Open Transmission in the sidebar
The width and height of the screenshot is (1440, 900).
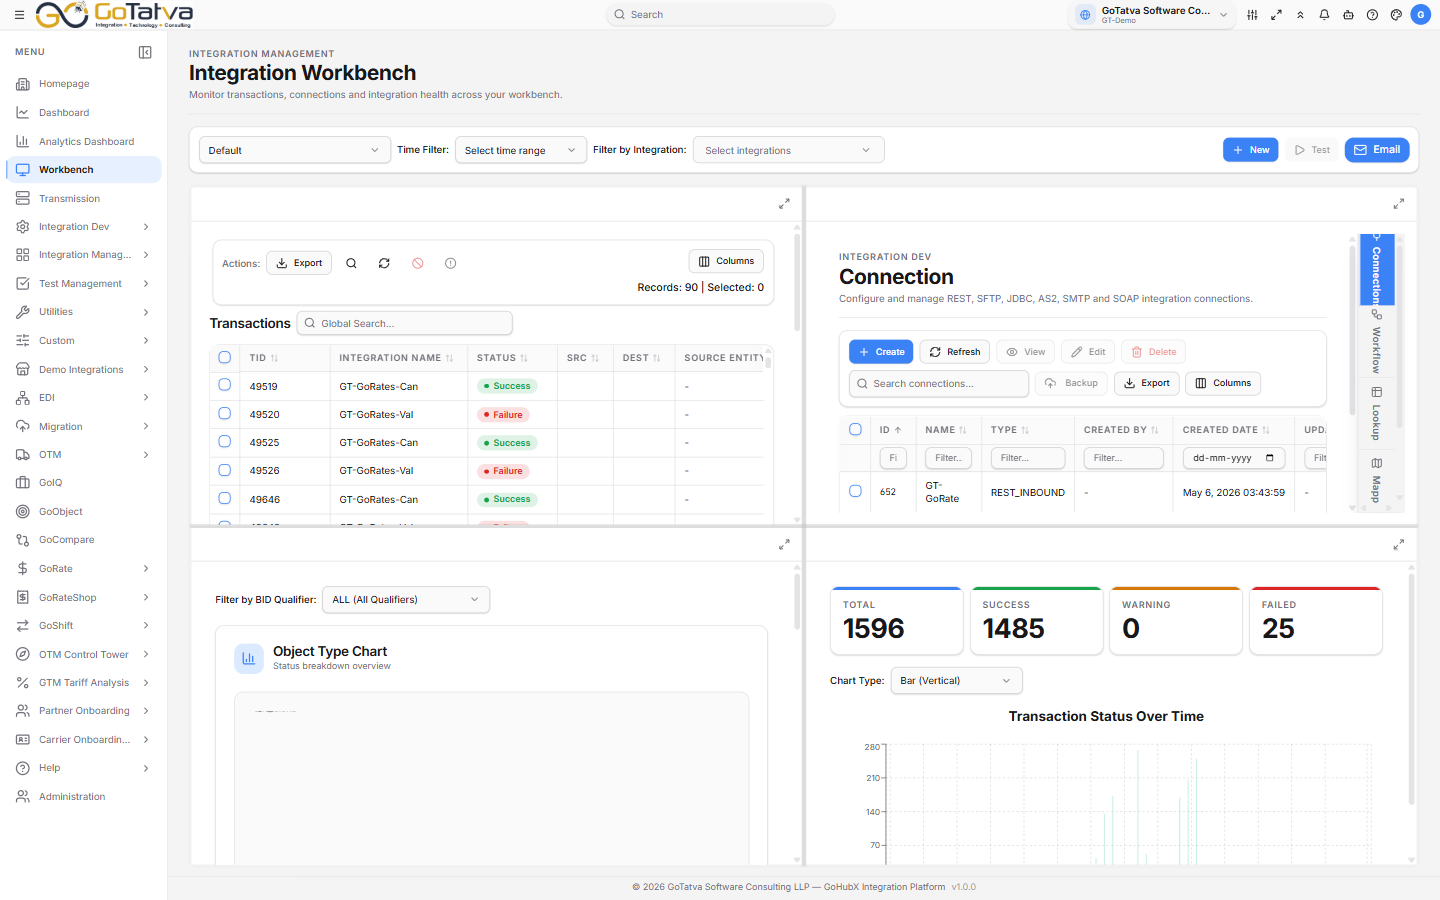(x=84, y=199)
